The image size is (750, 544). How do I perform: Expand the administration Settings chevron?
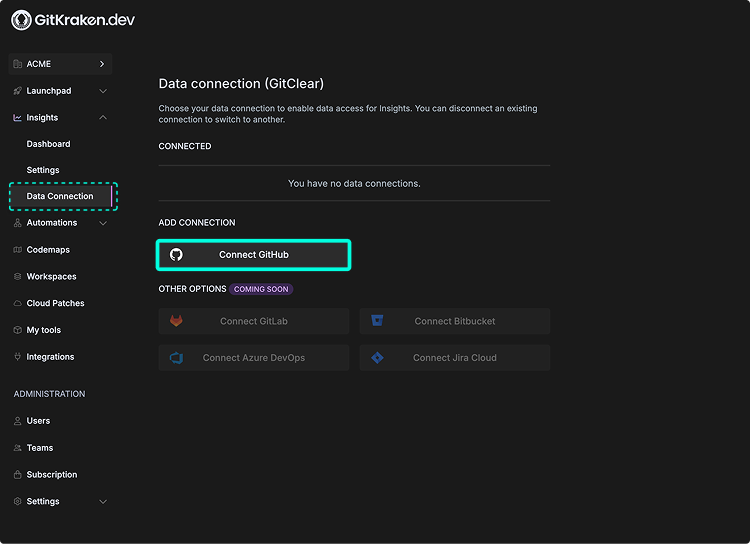103,502
